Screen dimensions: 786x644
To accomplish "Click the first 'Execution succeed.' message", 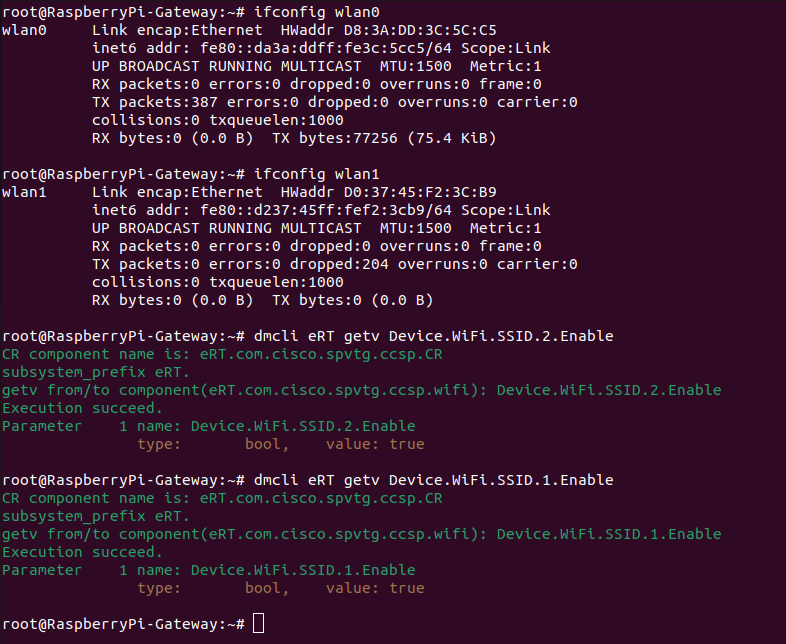I will point(83,408).
